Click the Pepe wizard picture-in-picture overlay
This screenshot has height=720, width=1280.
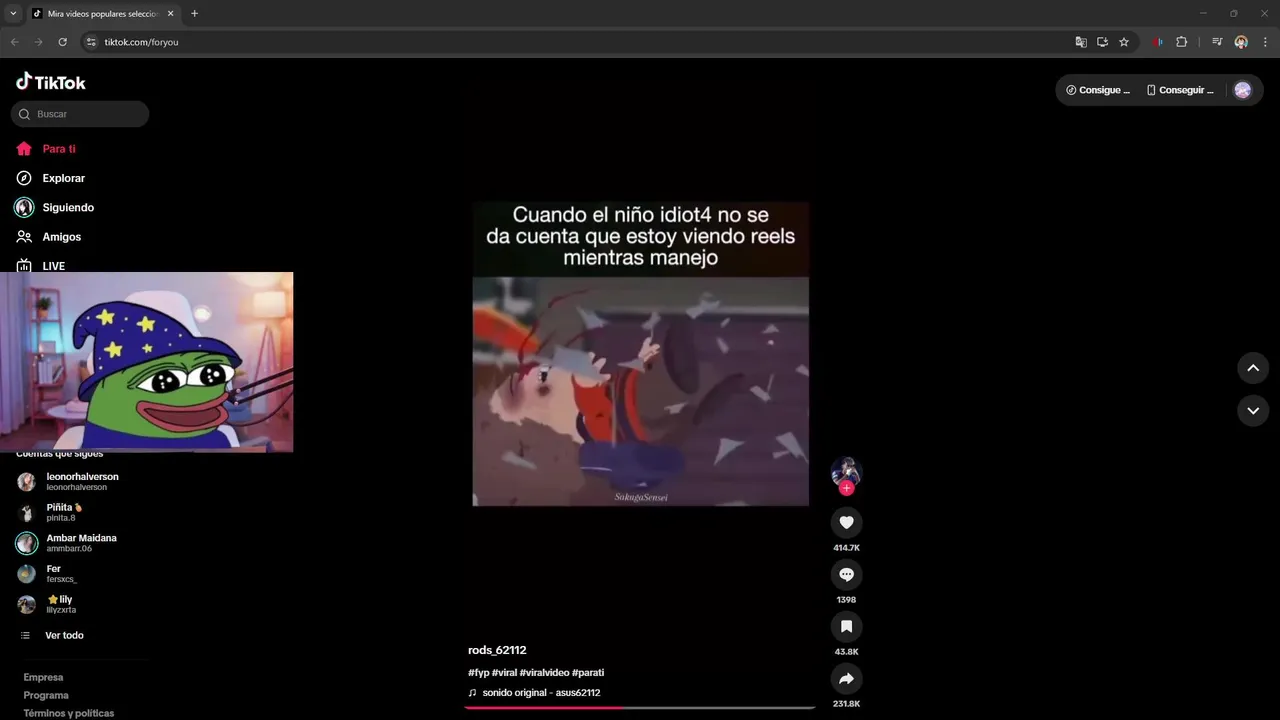pyautogui.click(x=146, y=362)
